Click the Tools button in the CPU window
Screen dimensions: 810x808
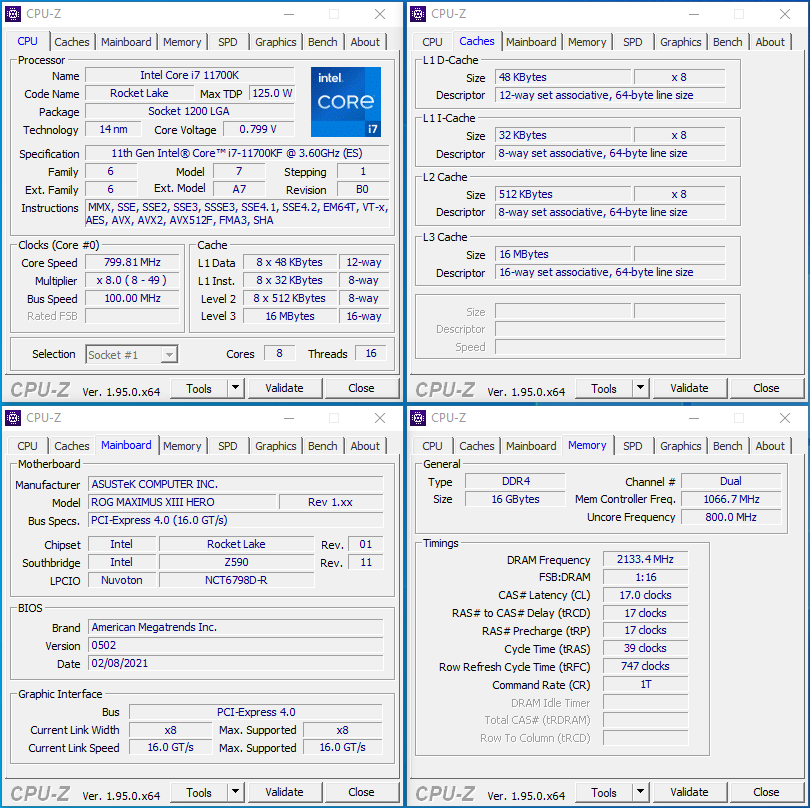[x=199, y=389]
